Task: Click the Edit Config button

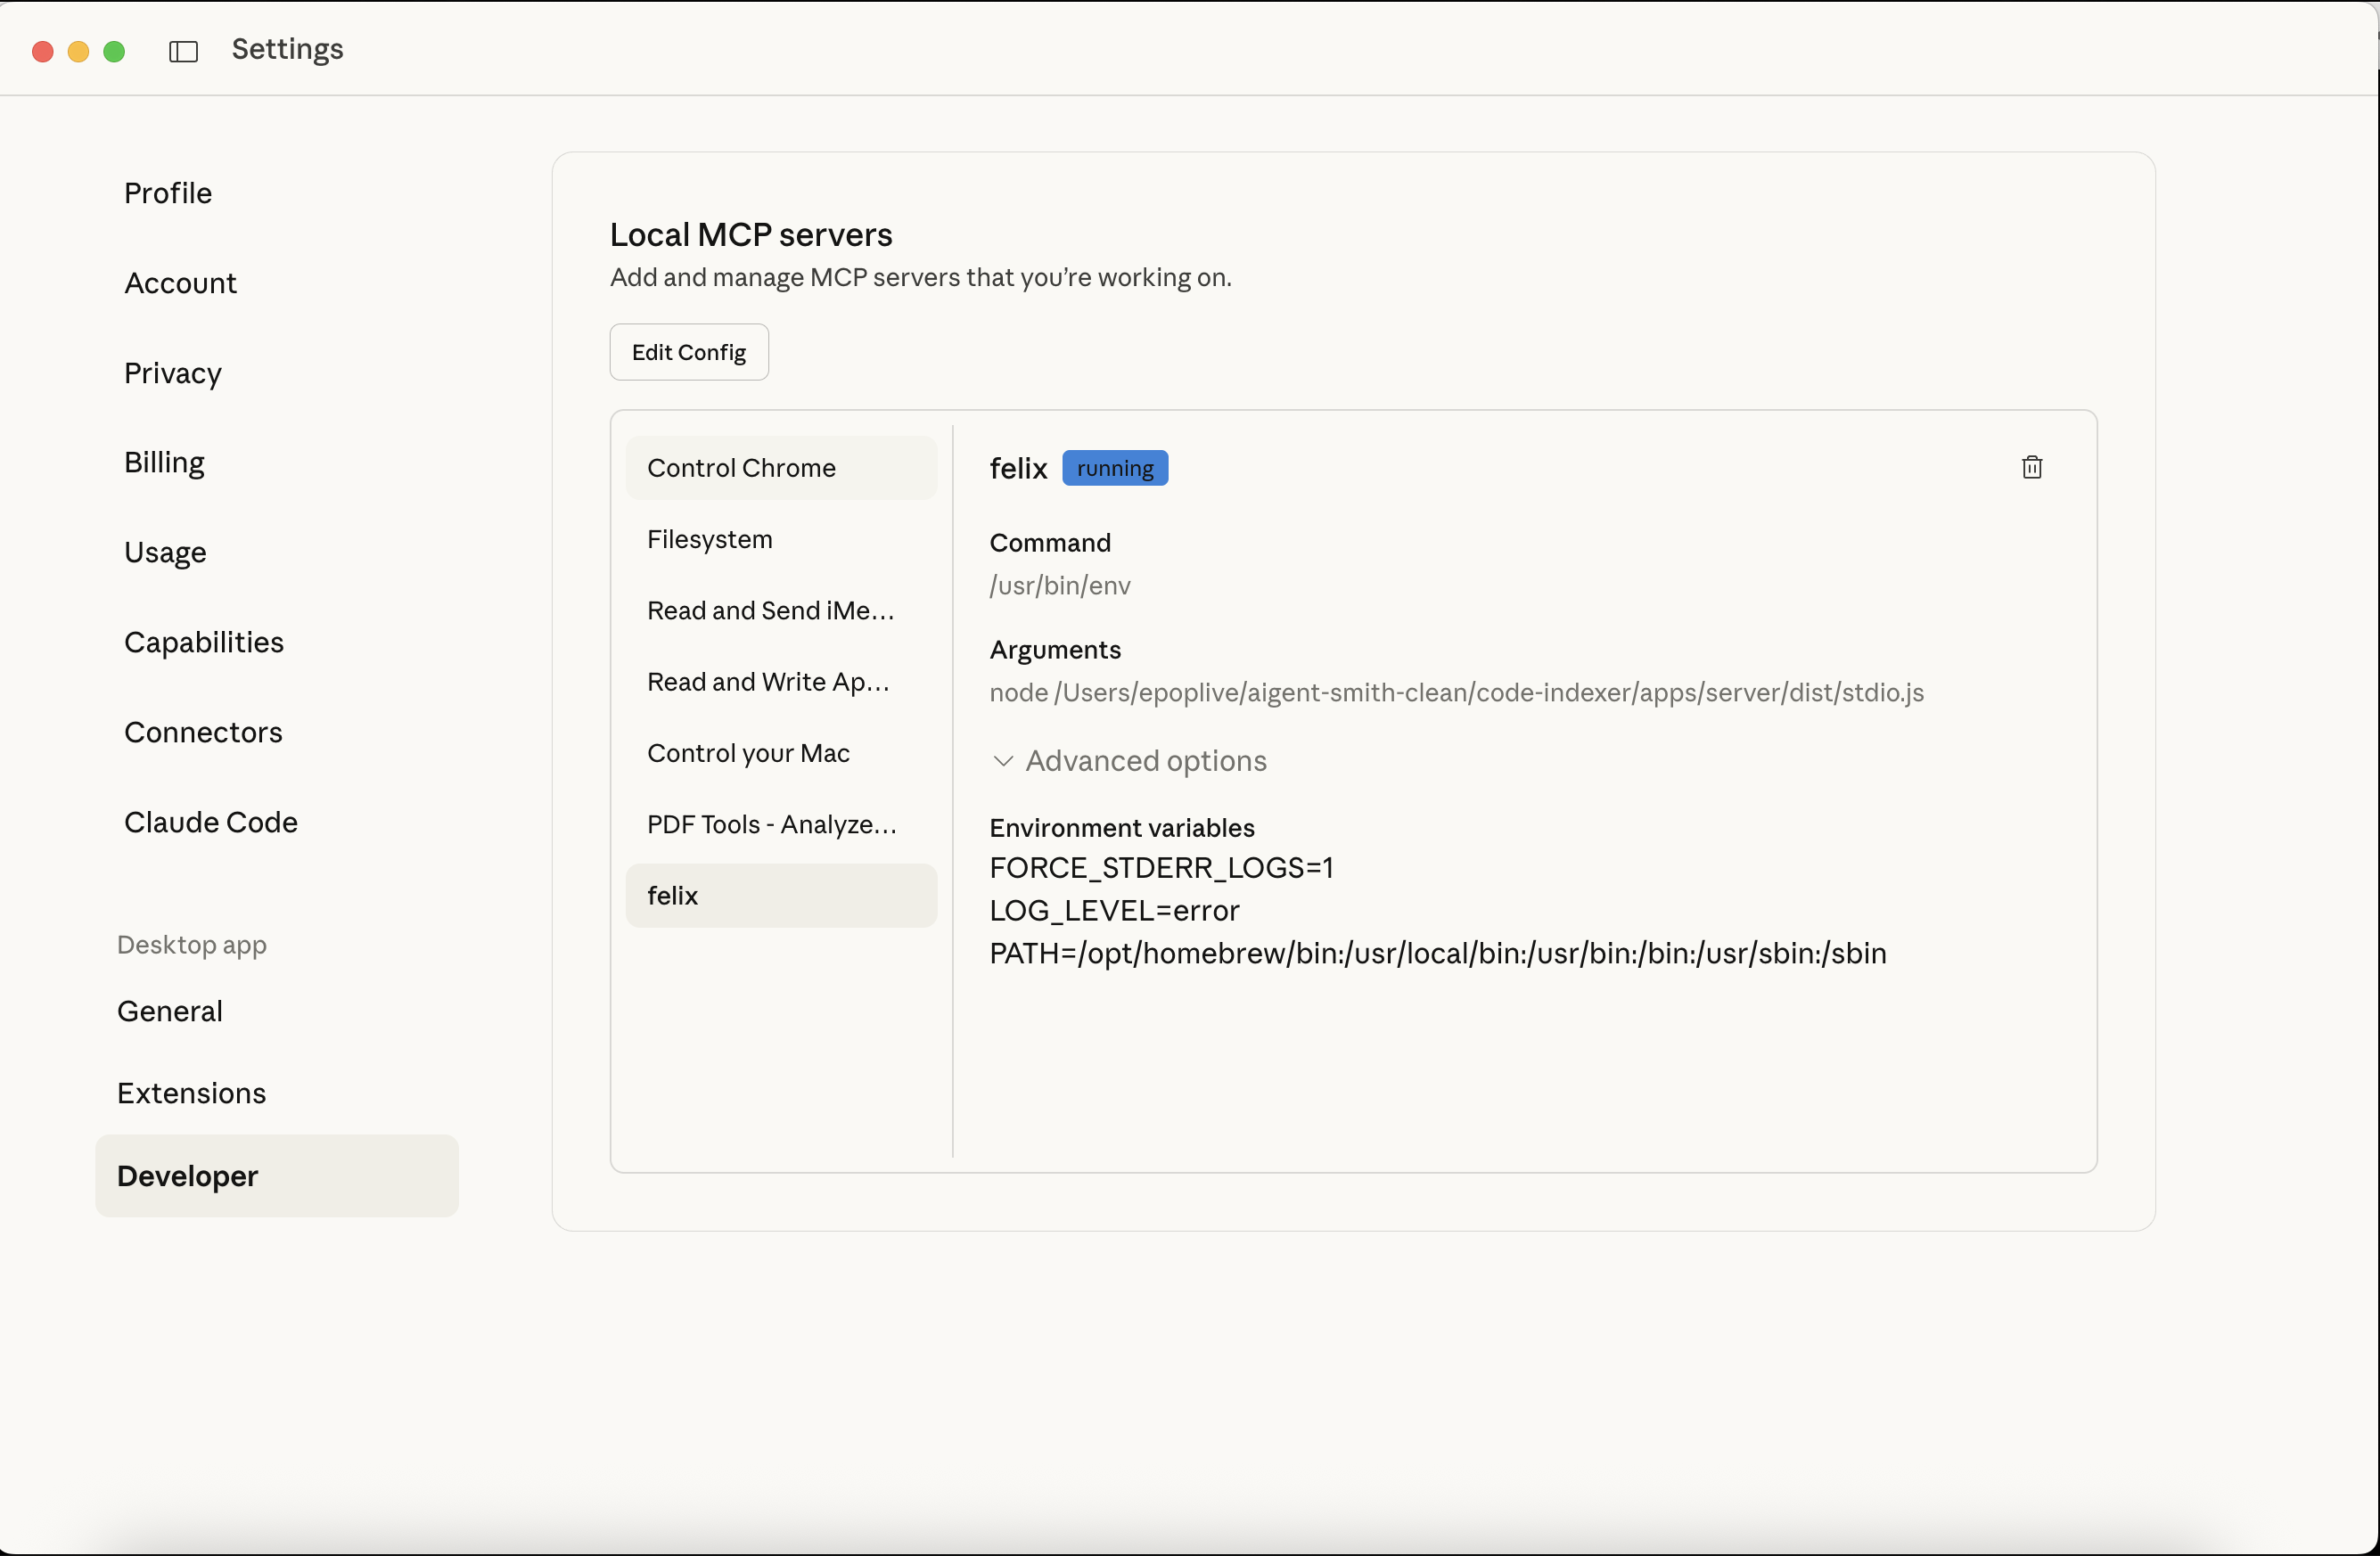Action: point(688,352)
